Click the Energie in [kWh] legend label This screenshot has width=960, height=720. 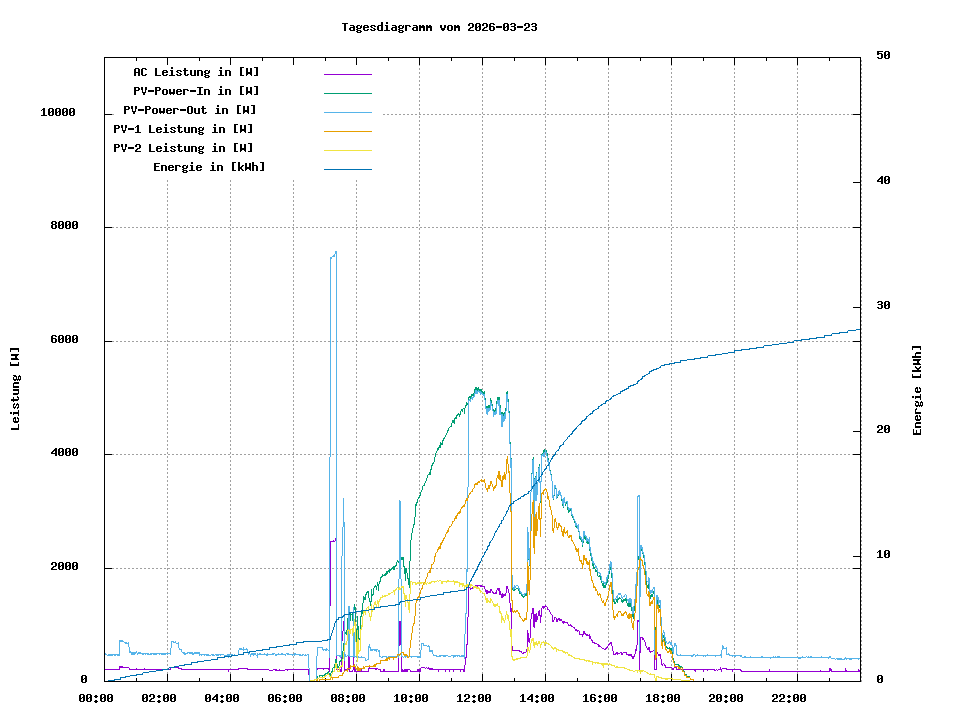(209, 167)
